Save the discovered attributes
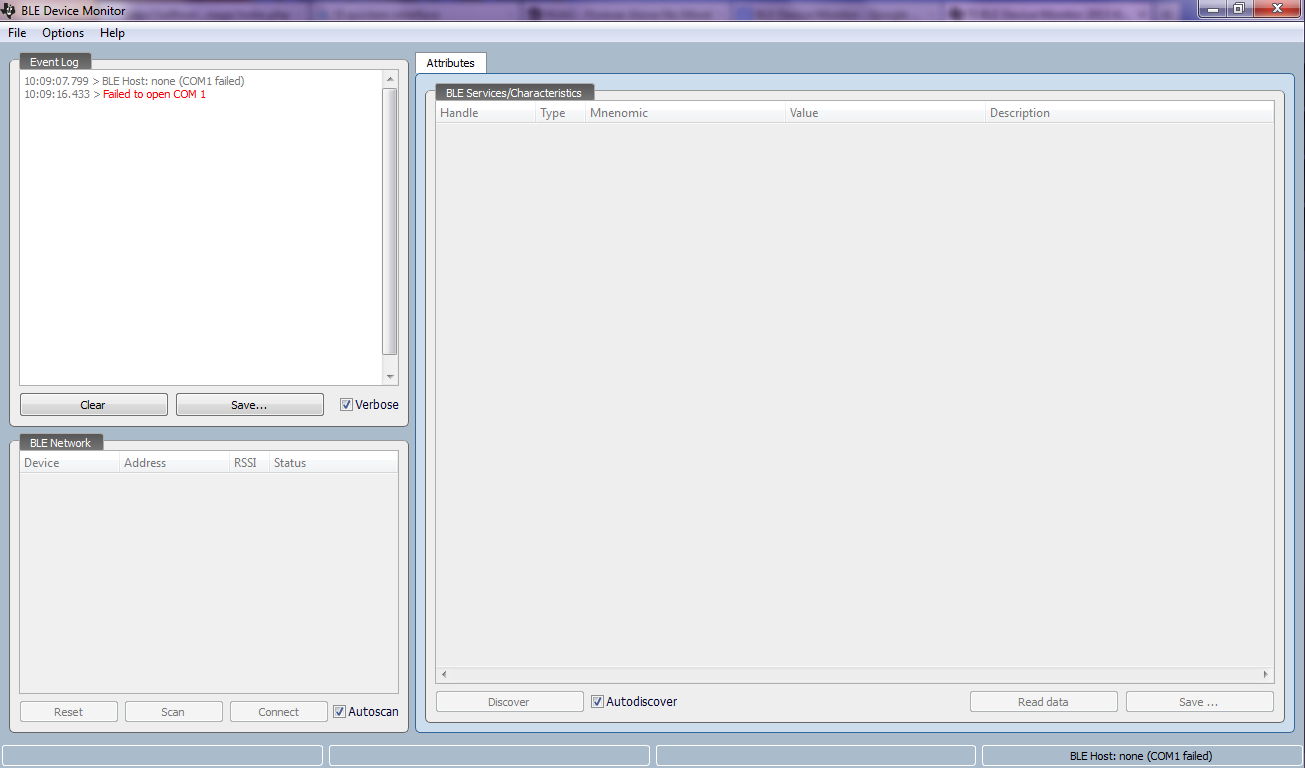This screenshot has height=768, width=1305. [1199, 701]
